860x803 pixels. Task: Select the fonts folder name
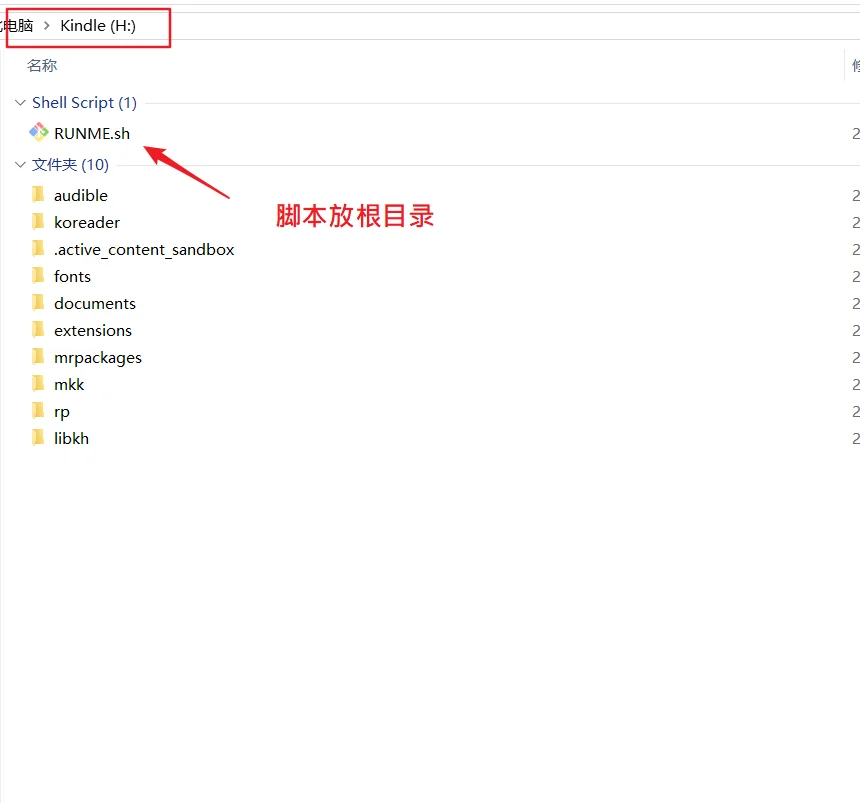72,276
